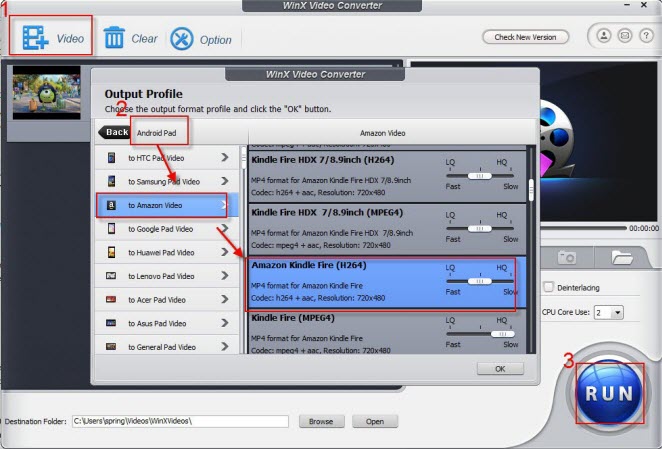The image size is (662, 449).
Task: Toggle the Deinterlacing checkbox
Action: click(x=548, y=287)
